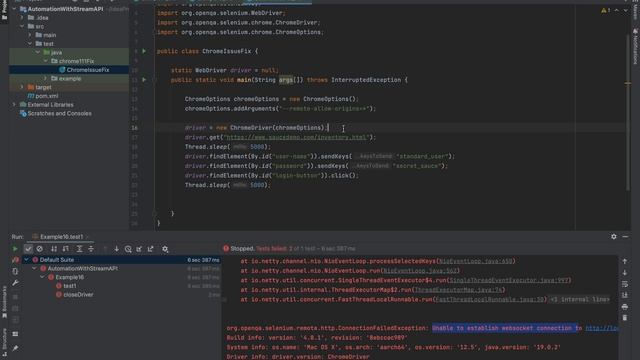Image resolution: width=640 pixels, height=360 pixels.
Task: Click the wrench icon in Run sidebar
Action: [15, 282]
